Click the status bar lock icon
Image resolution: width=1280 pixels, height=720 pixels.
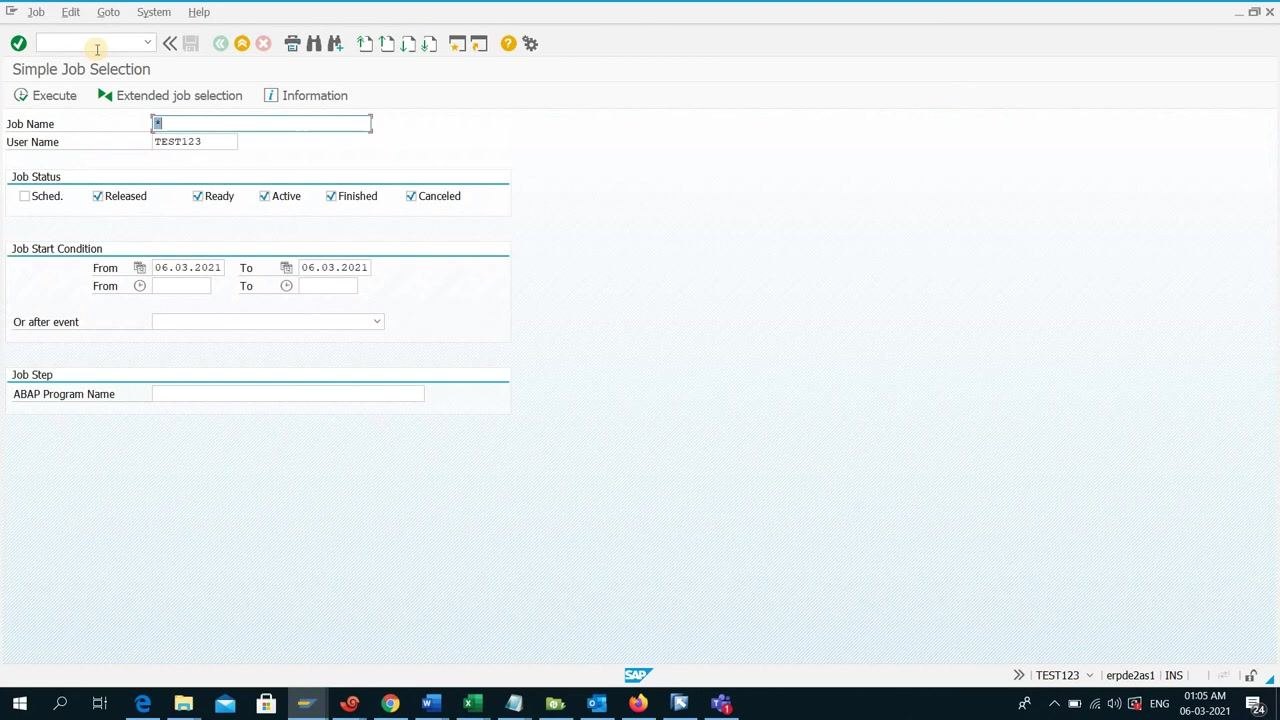coord(1251,676)
